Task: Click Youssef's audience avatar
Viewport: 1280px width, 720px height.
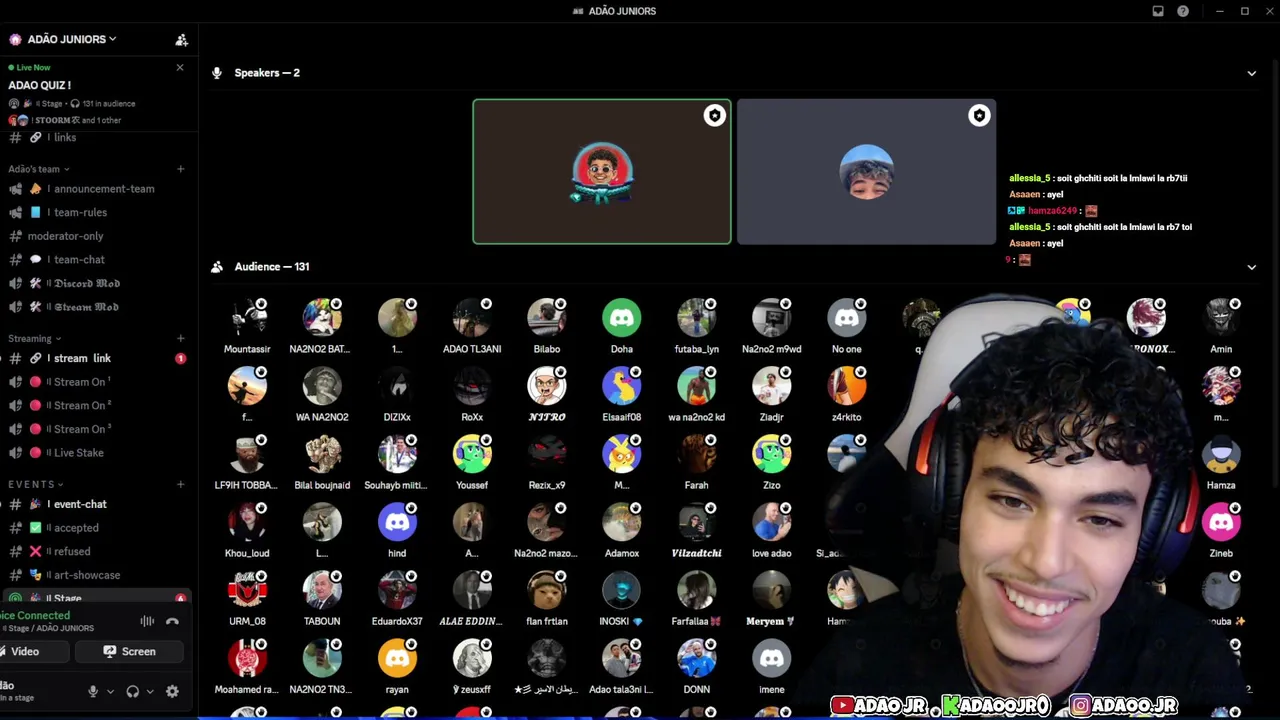Action: click(x=472, y=454)
